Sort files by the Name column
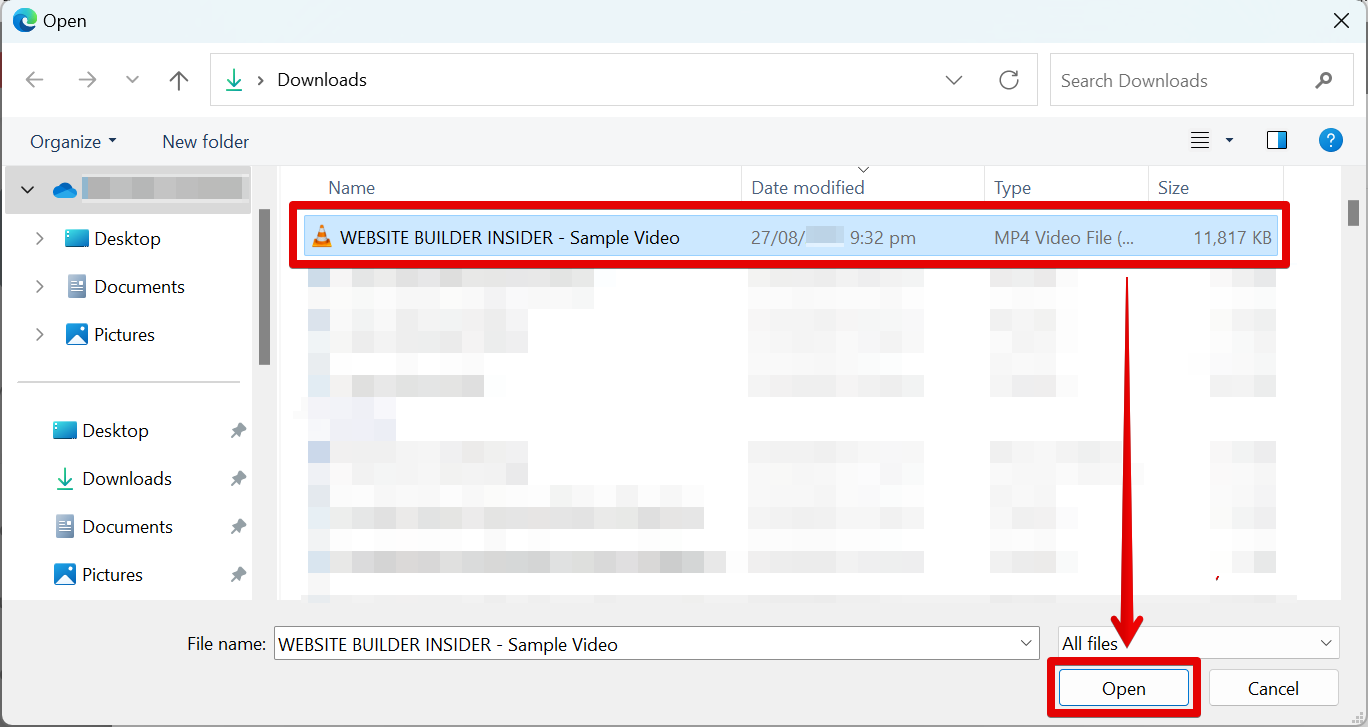The image size is (1368, 727). pyautogui.click(x=351, y=188)
